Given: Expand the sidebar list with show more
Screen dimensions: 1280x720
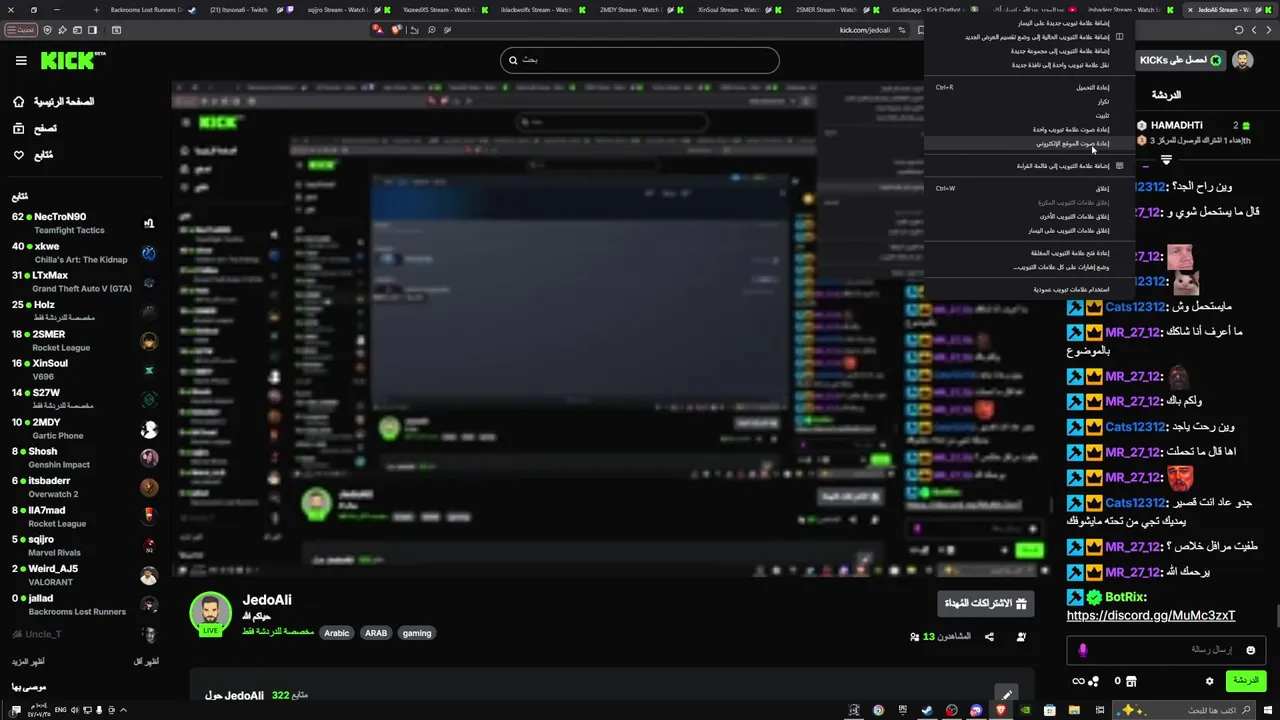Looking at the screenshot, I should (28, 661).
